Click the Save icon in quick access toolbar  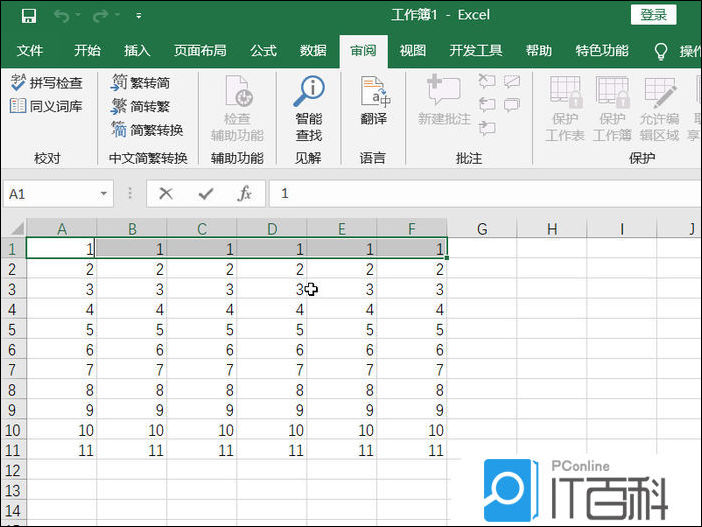[x=29, y=16]
